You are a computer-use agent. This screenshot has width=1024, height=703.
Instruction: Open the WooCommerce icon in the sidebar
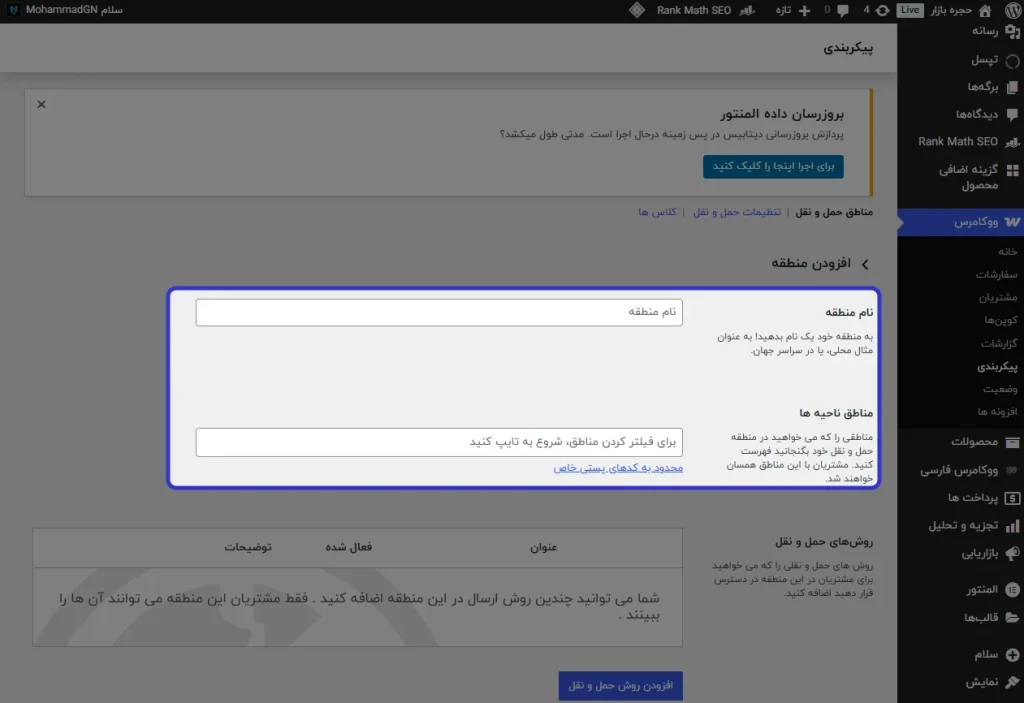tap(1010, 221)
